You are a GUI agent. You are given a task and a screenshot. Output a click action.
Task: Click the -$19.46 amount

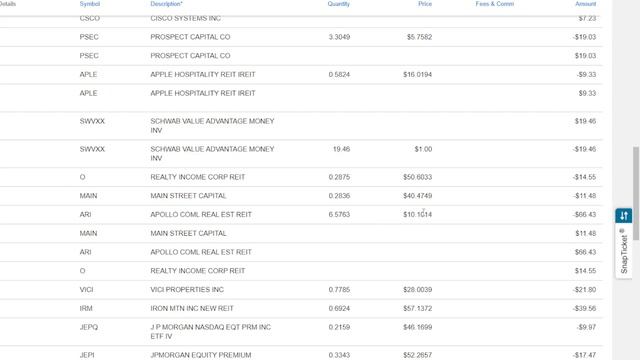click(x=584, y=149)
